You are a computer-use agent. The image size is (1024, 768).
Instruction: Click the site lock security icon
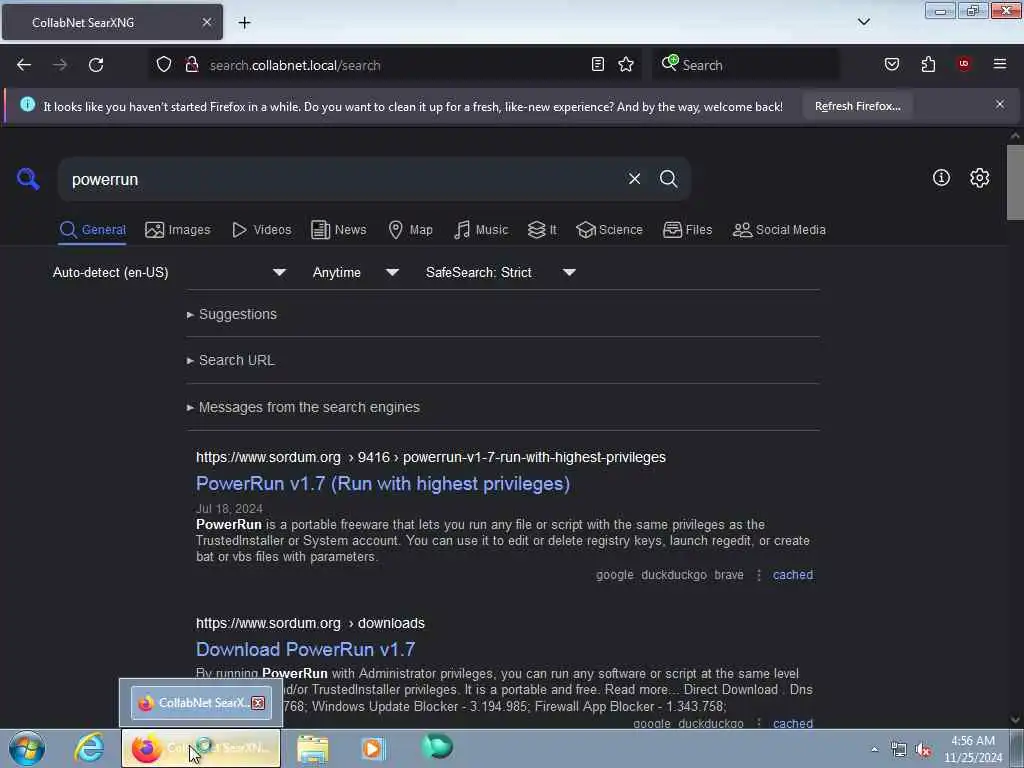pos(191,65)
